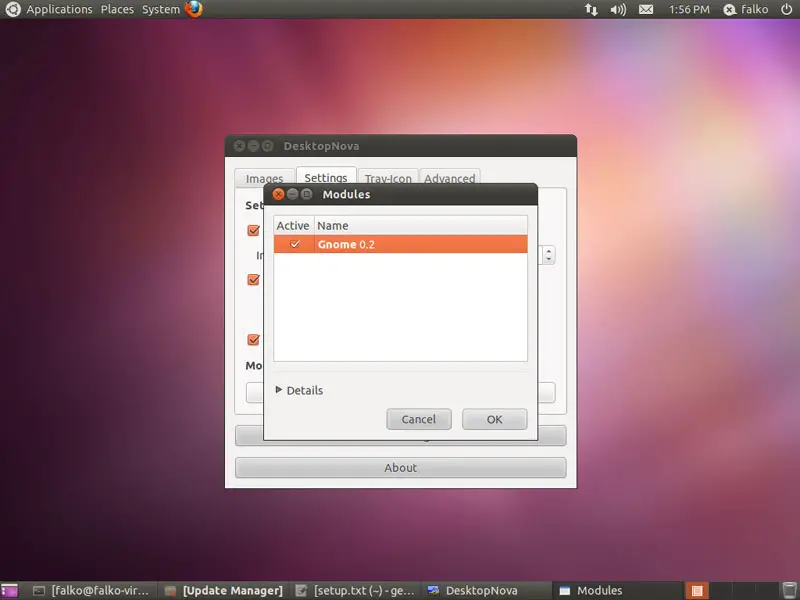Switch to the Settings tab in DesktopNova
Viewport: 800px width, 600px height.
326,177
